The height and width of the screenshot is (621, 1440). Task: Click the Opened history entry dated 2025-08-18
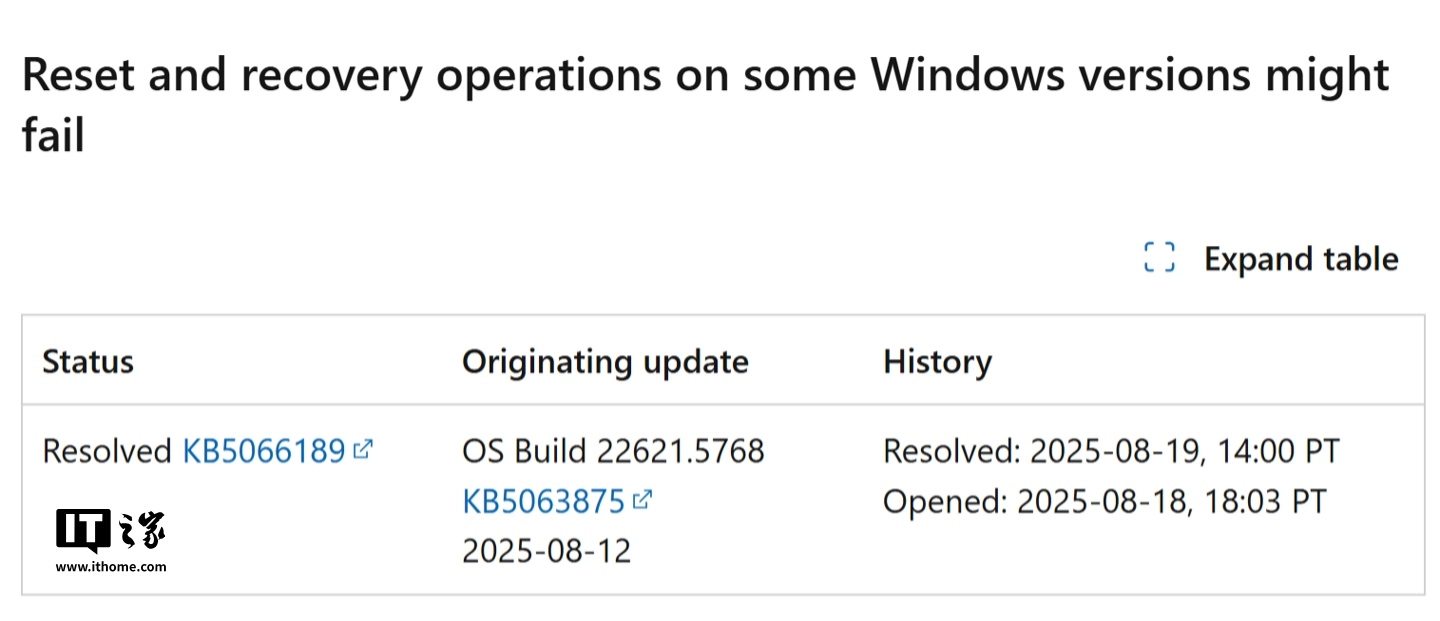(1103, 500)
